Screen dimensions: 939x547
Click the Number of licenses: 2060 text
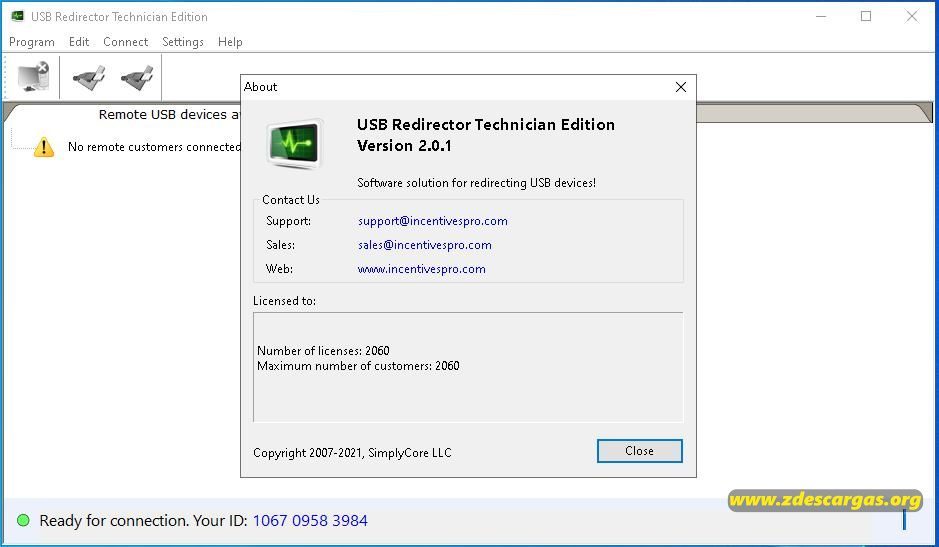point(323,350)
